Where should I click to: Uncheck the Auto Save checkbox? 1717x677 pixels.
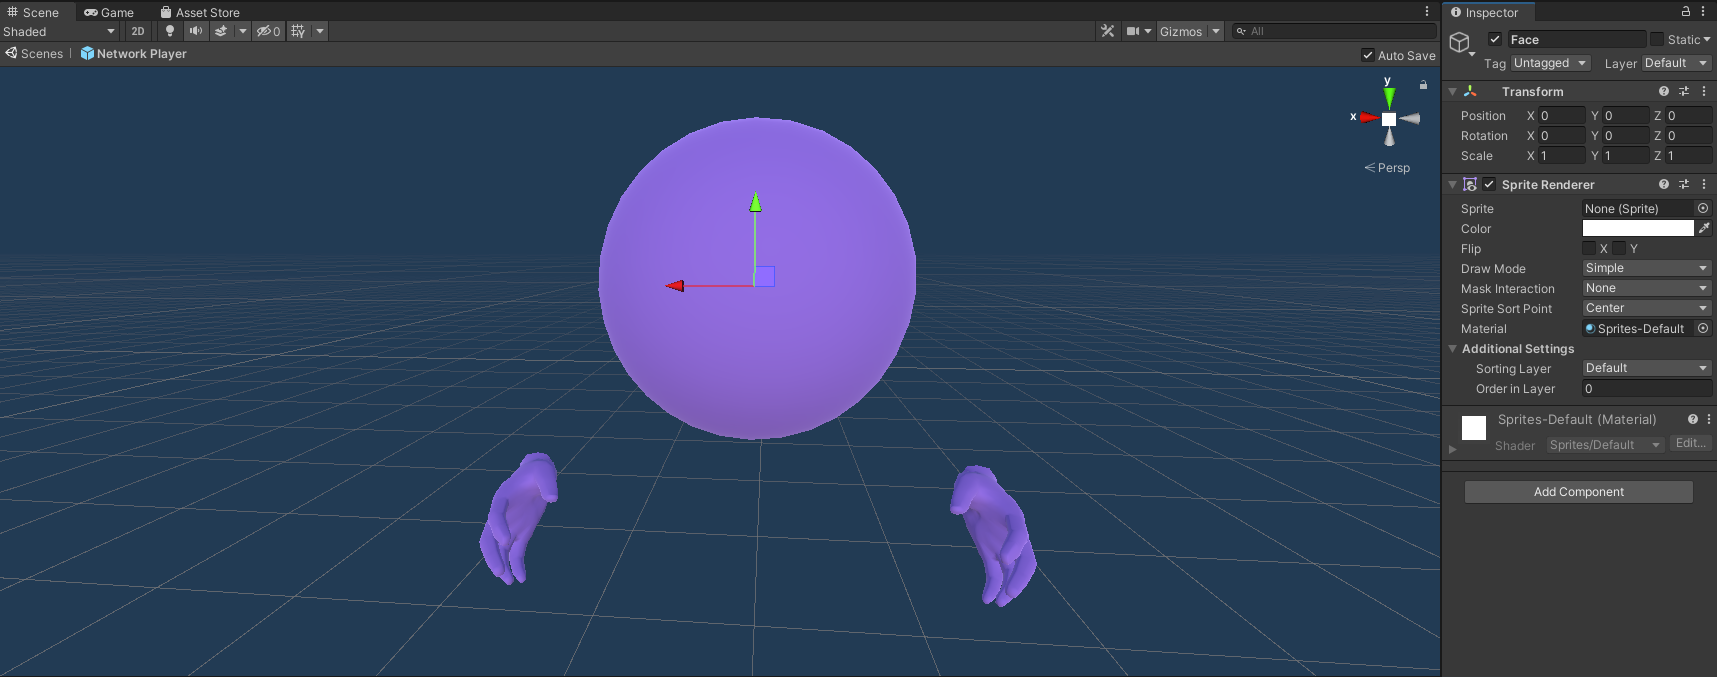[x=1368, y=55]
